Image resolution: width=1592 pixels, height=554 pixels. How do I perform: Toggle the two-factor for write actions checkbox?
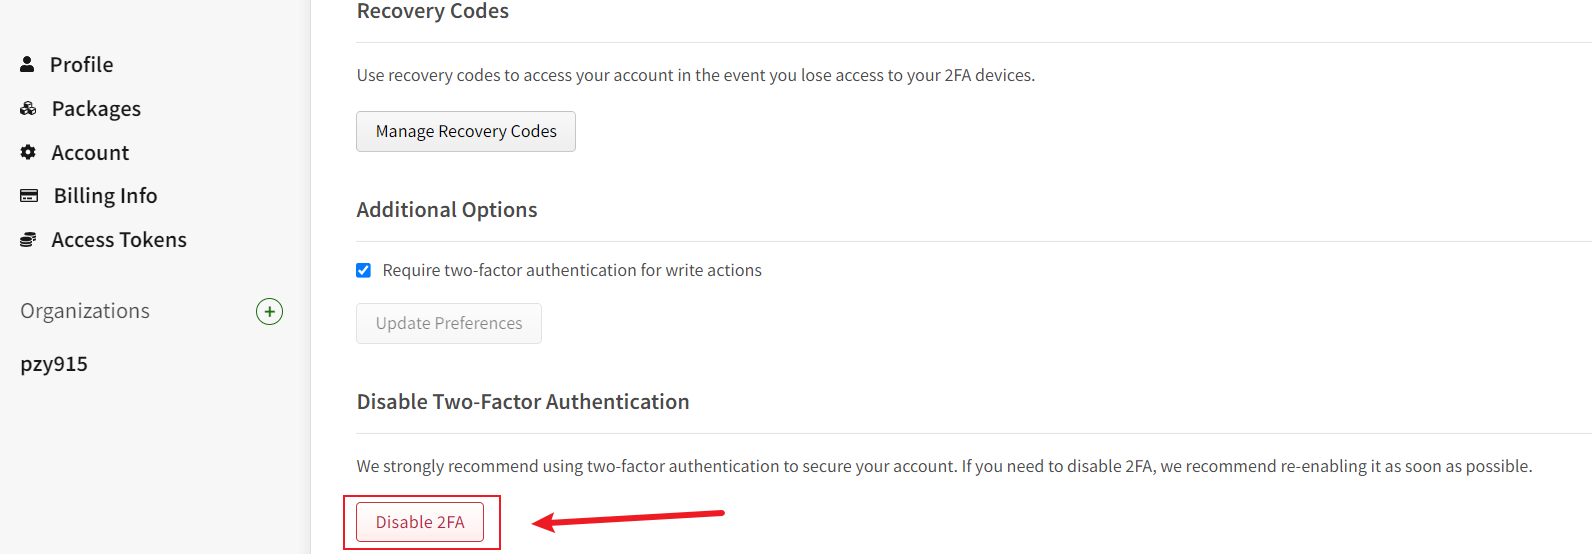coord(364,270)
